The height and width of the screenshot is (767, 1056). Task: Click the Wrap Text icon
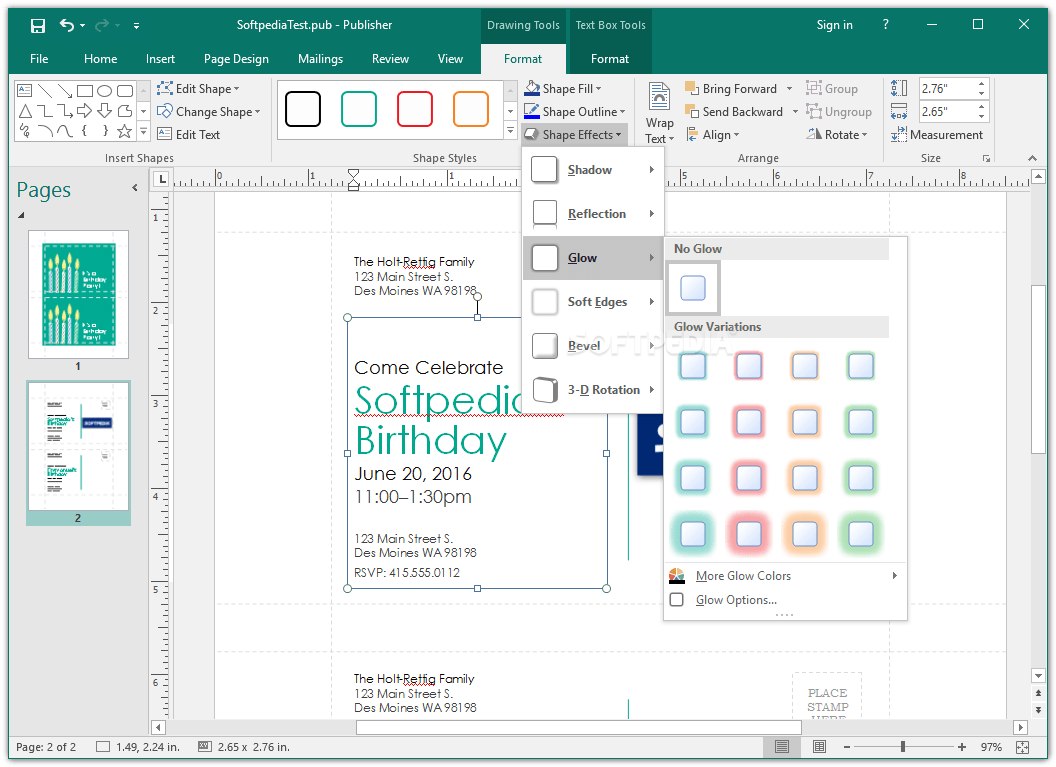click(x=659, y=98)
